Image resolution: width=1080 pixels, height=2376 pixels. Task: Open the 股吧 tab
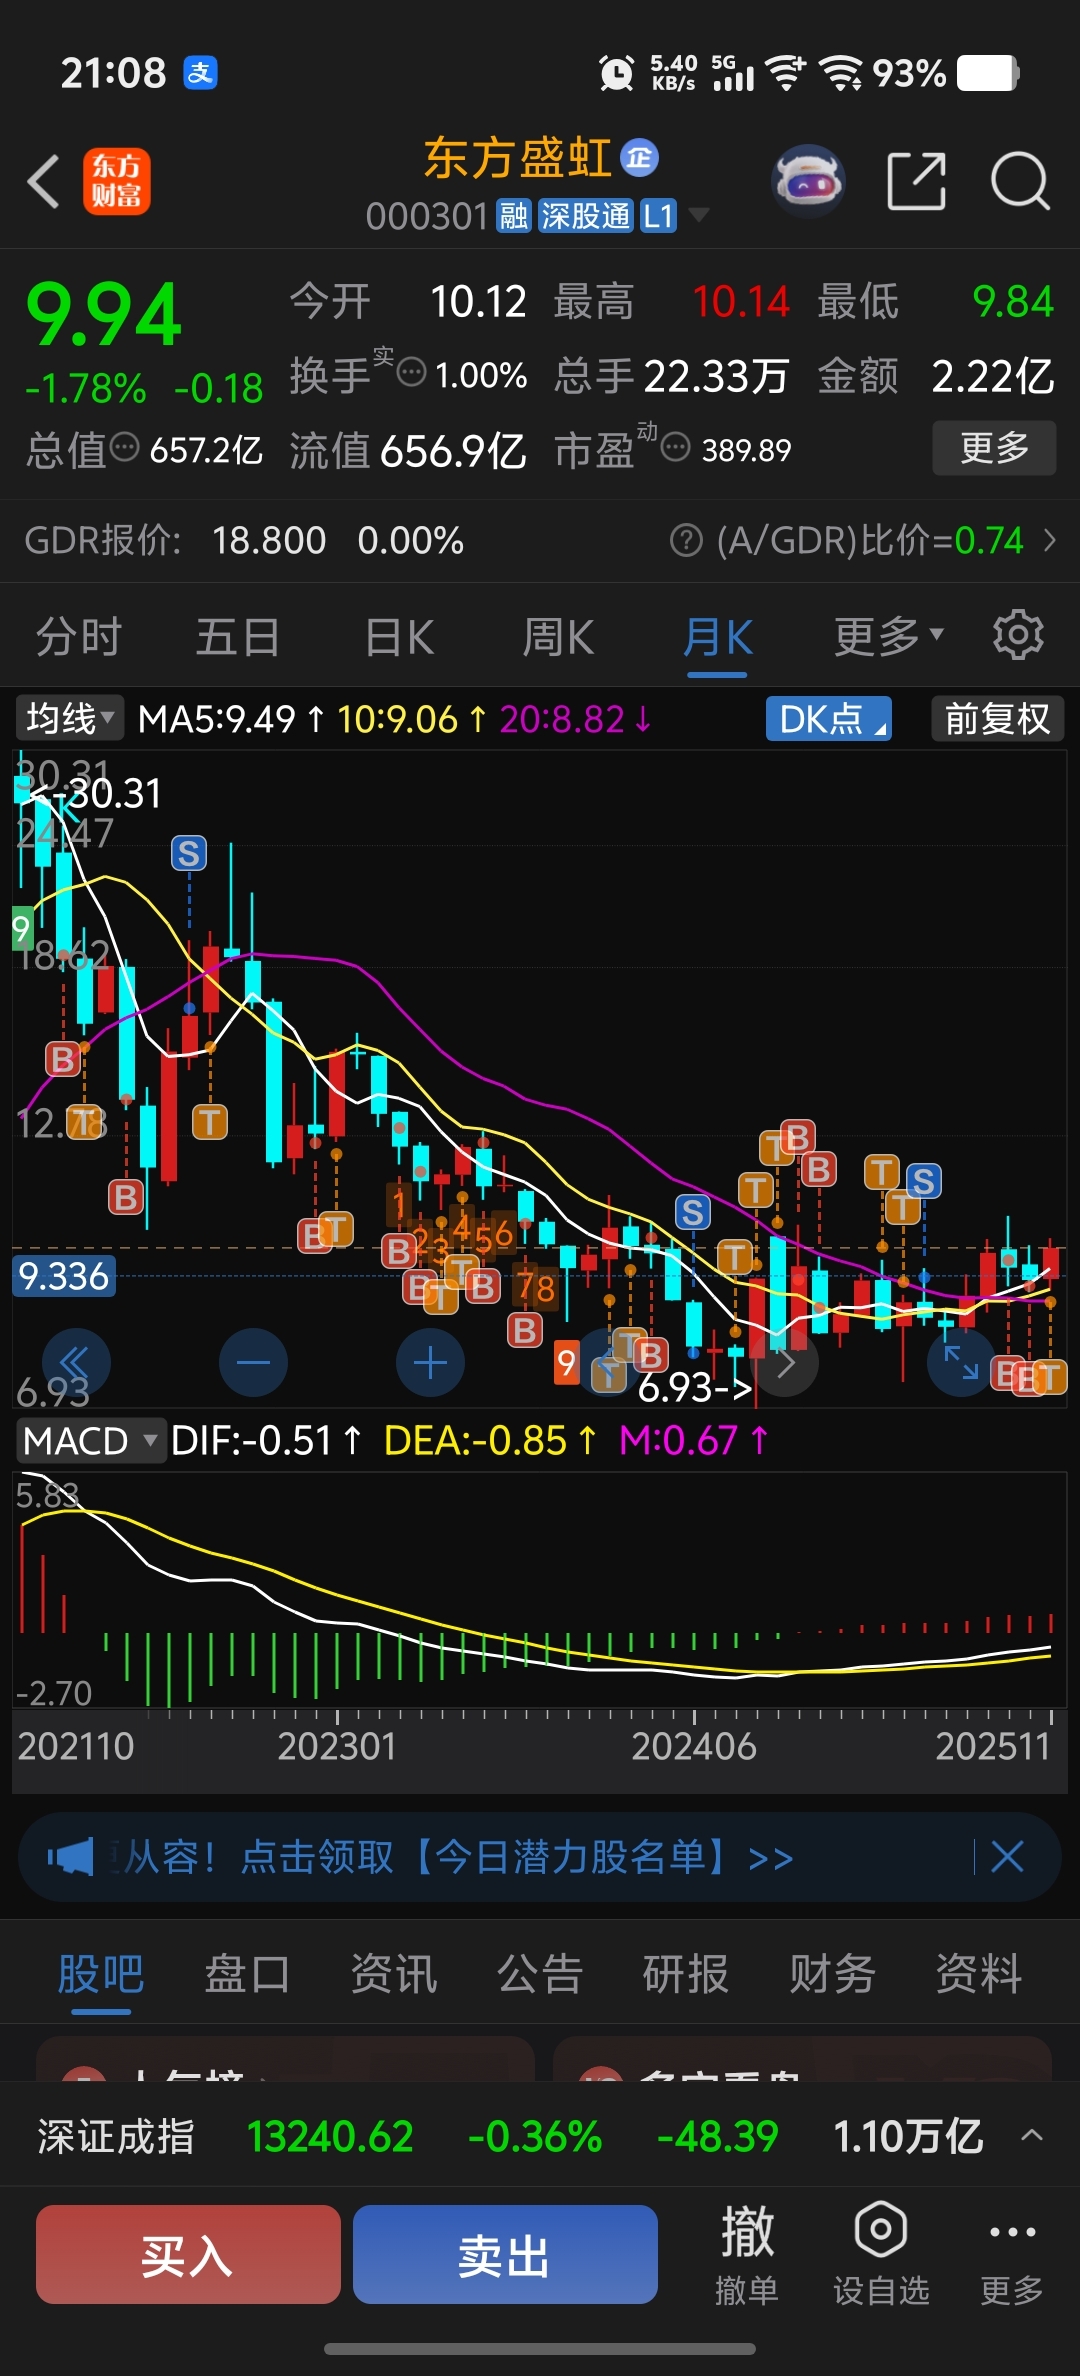point(101,1975)
